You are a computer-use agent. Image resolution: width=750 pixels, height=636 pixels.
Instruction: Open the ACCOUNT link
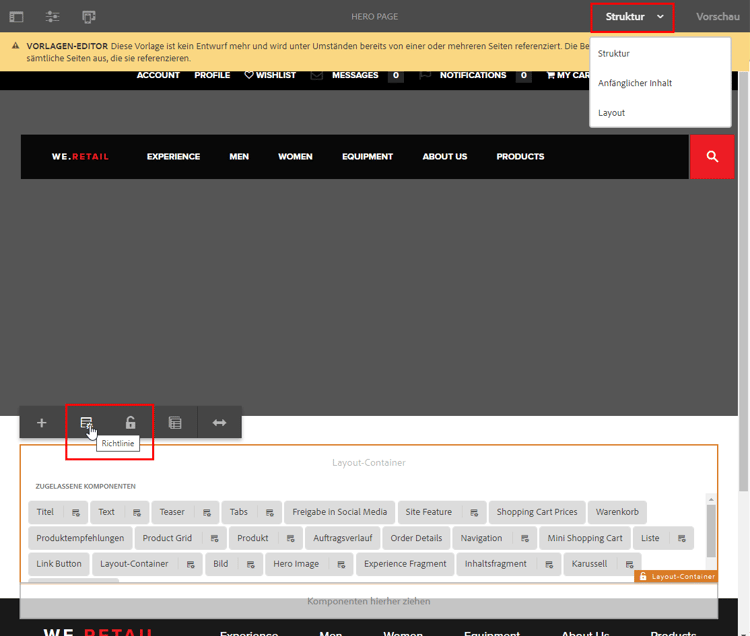coord(158,75)
